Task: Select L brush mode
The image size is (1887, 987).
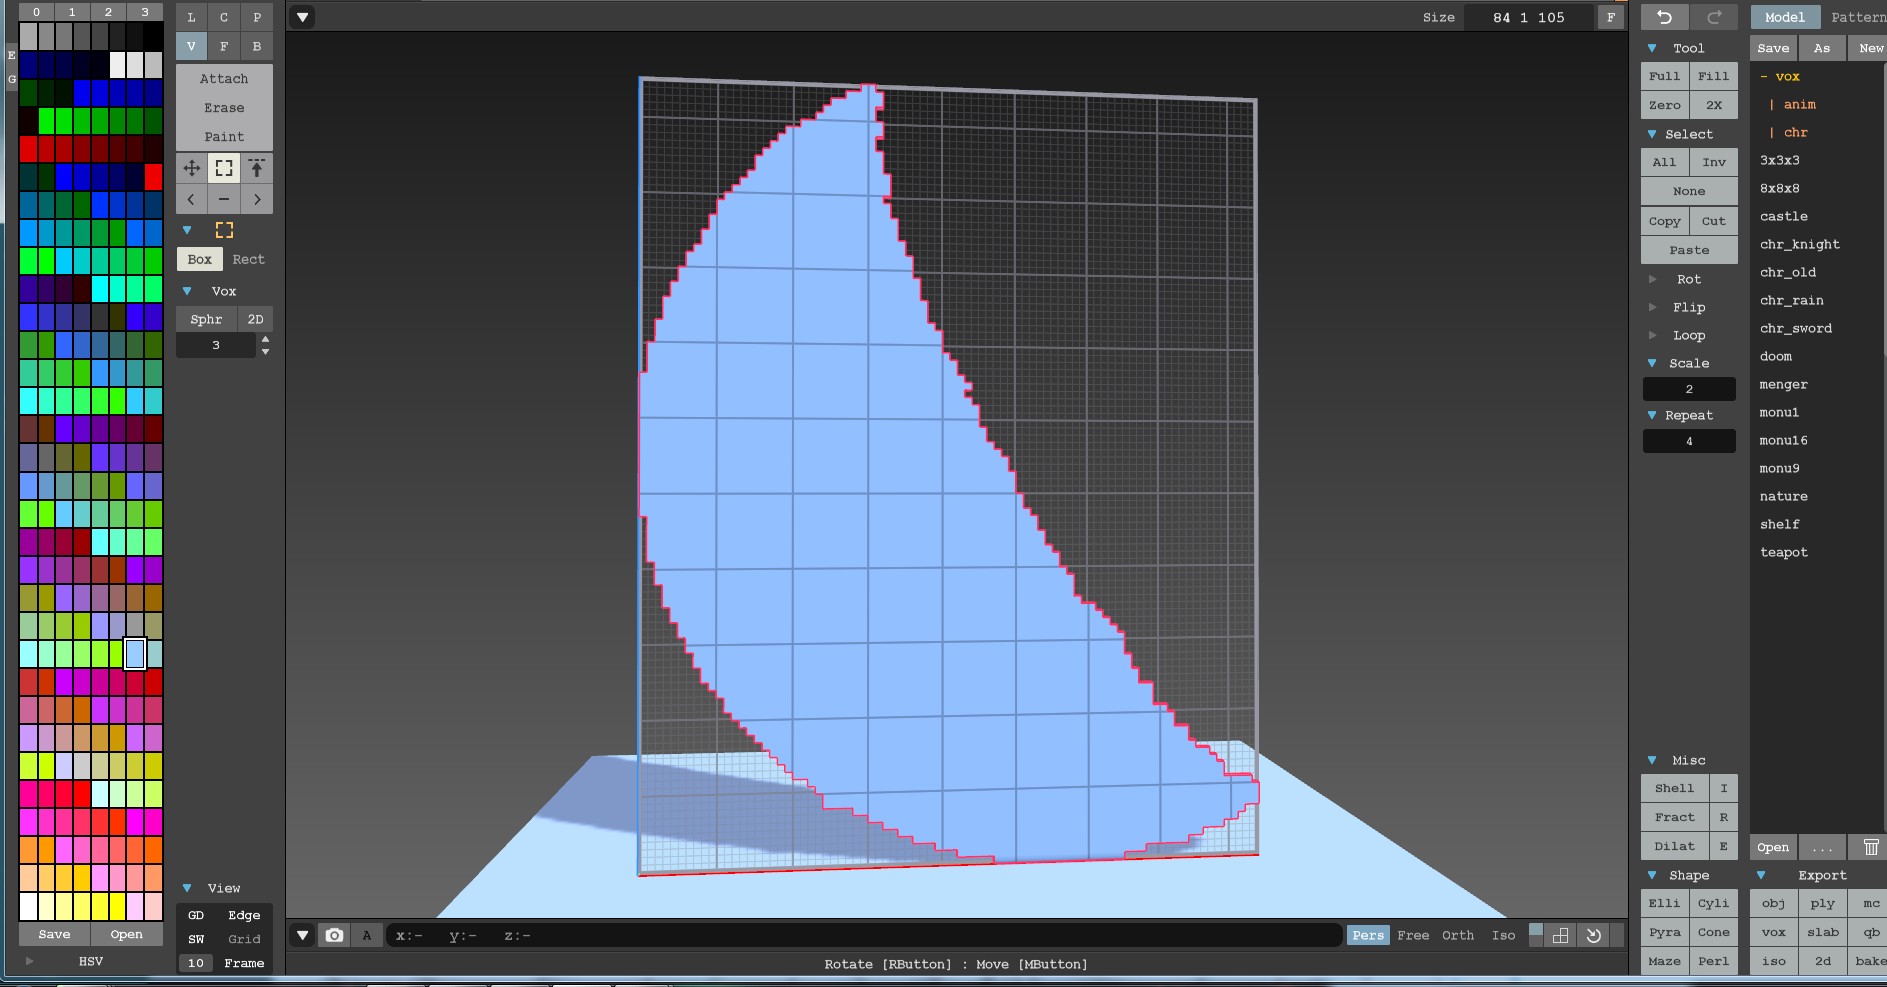Action: (x=191, y=17)
